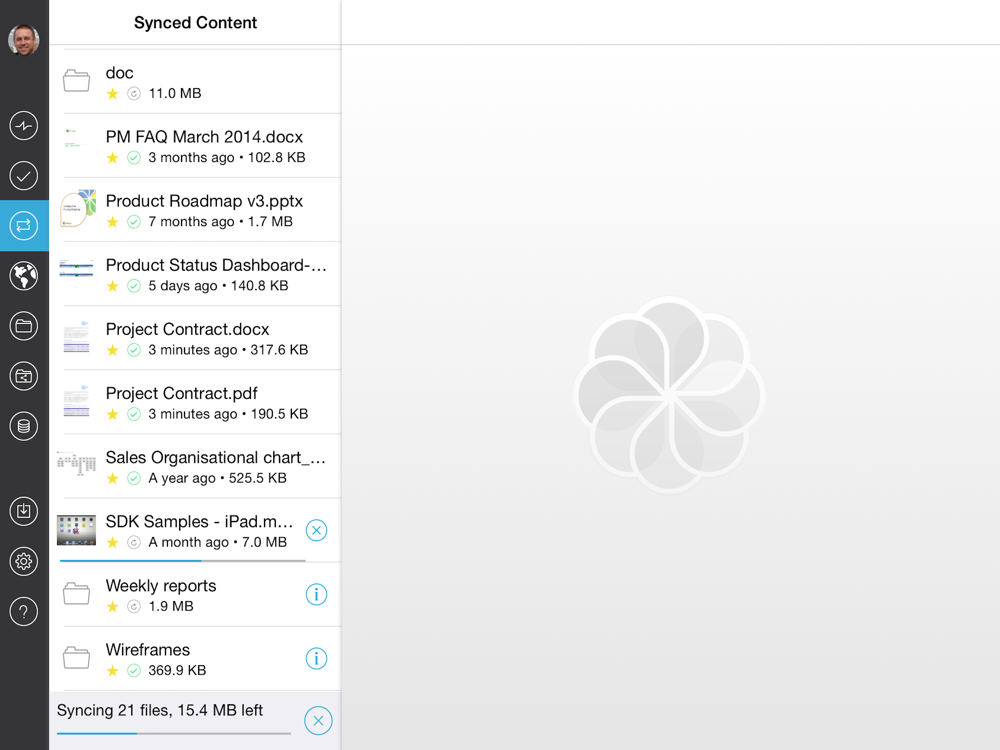The height and width of the screenshot is (750, 1000).
Task: Open the stacked disks icon in sidebar
Action: 24,427
